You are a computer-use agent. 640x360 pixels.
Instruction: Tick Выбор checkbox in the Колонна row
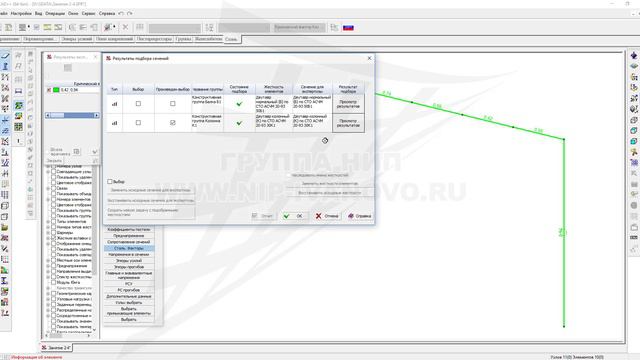[138, 122]
